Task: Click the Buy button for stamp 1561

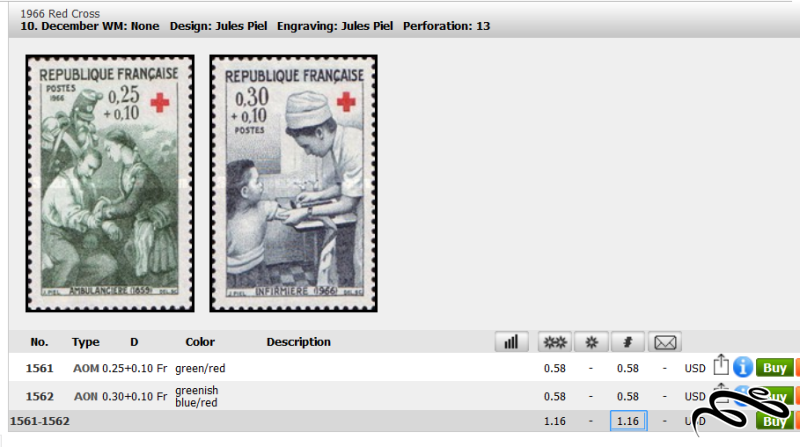Action: point(774,368)
